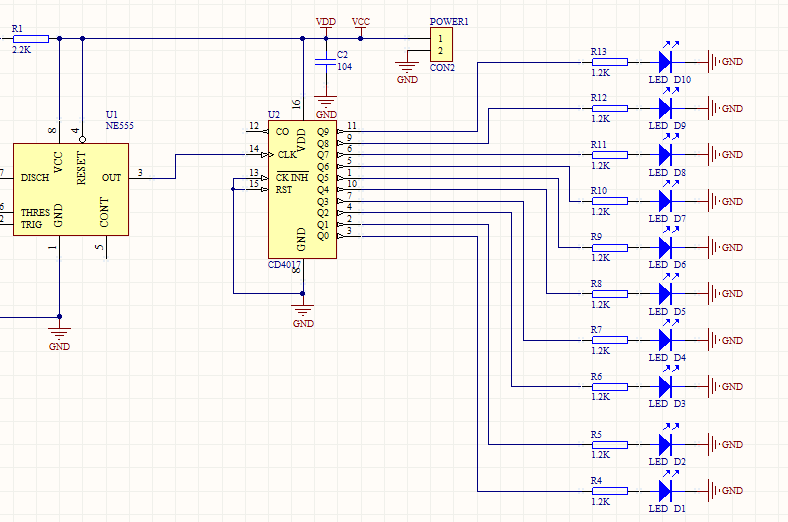Click the RESET pin label on NE555
The height and width of the screenshot is (522, 788).
point(81,168)
